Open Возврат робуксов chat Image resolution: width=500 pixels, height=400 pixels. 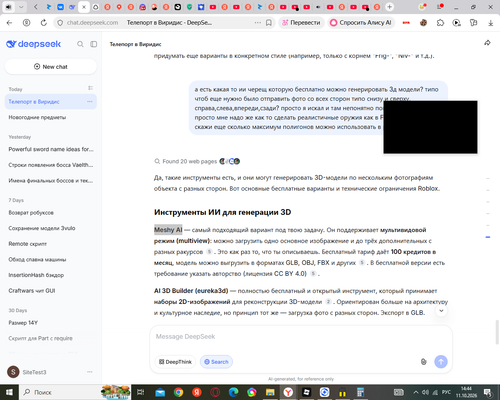51,213
